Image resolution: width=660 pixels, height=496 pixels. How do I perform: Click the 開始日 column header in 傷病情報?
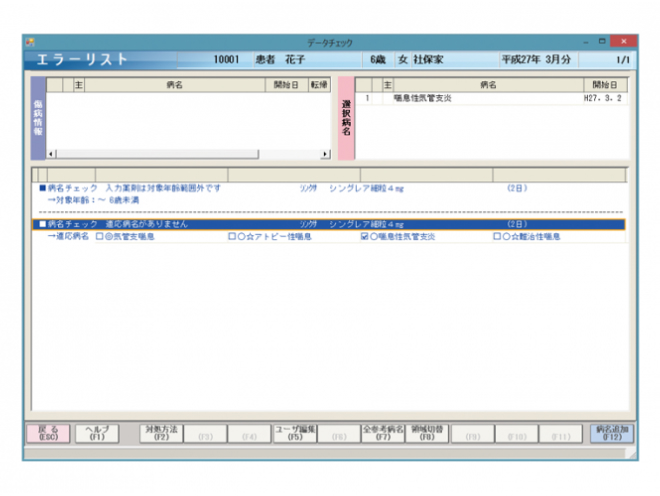tap(286, 85)
